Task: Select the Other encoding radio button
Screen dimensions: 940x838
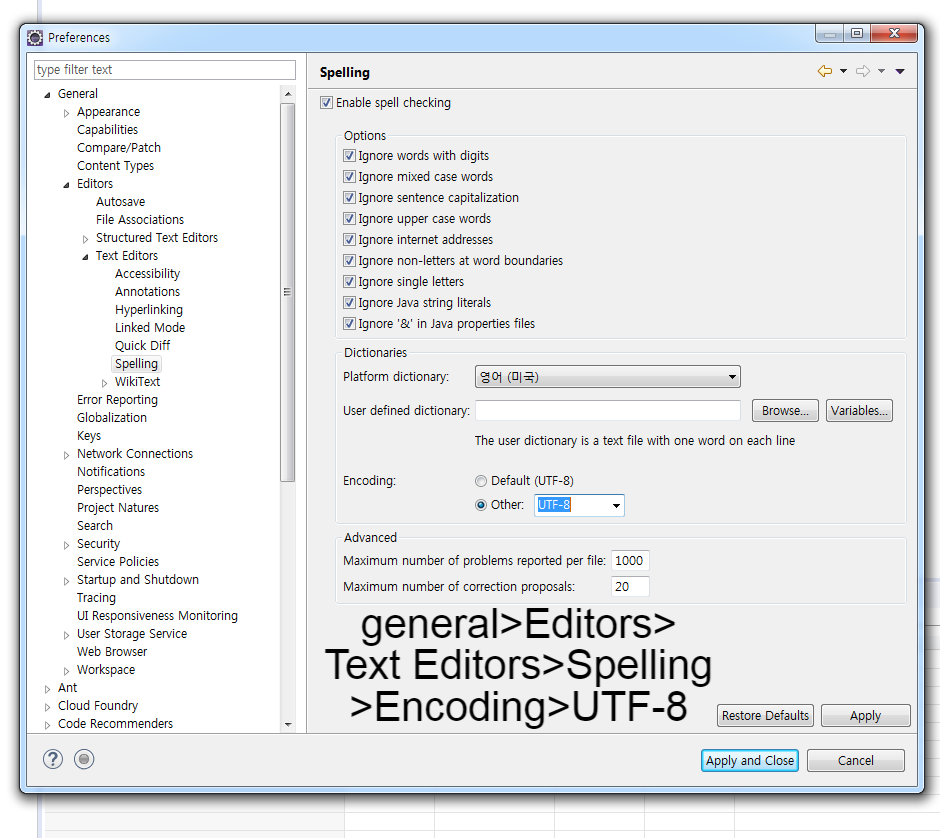Action: 481,505
